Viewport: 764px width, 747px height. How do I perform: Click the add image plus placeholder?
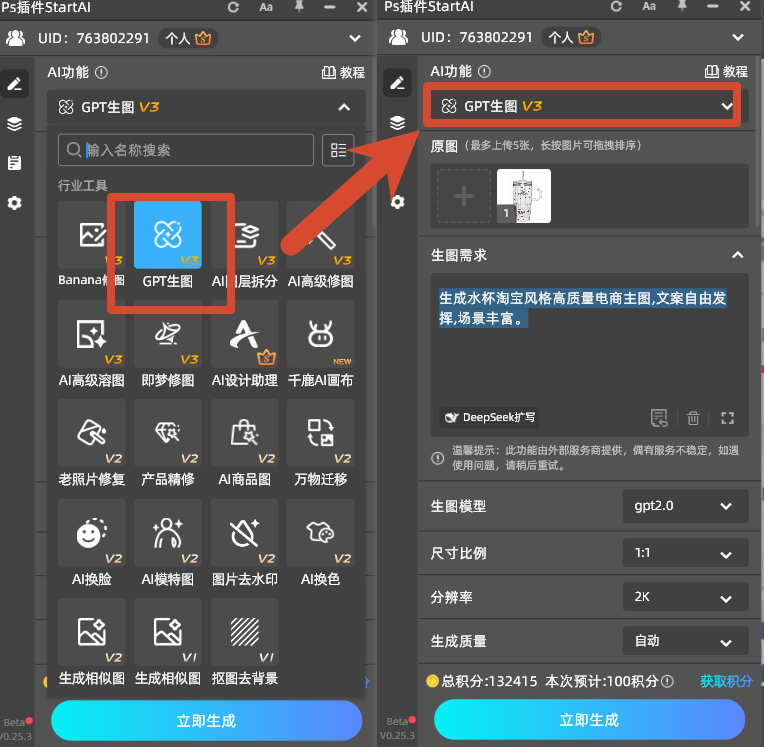(463, 196)
